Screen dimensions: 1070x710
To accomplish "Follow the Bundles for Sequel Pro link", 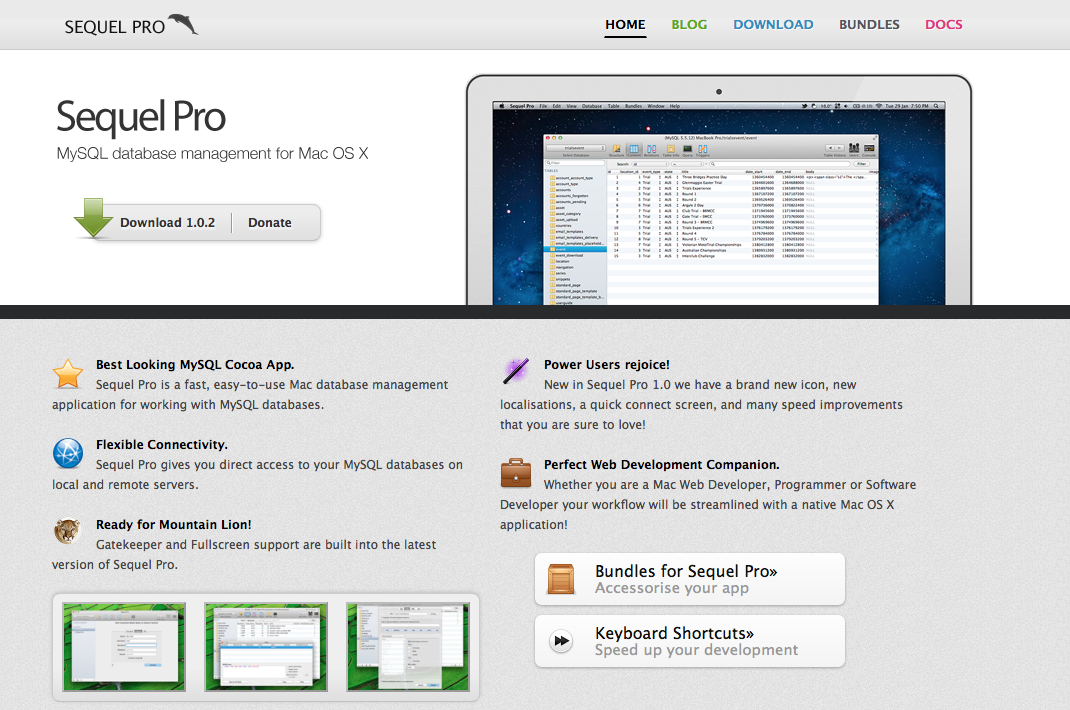I will click(686, 572).
